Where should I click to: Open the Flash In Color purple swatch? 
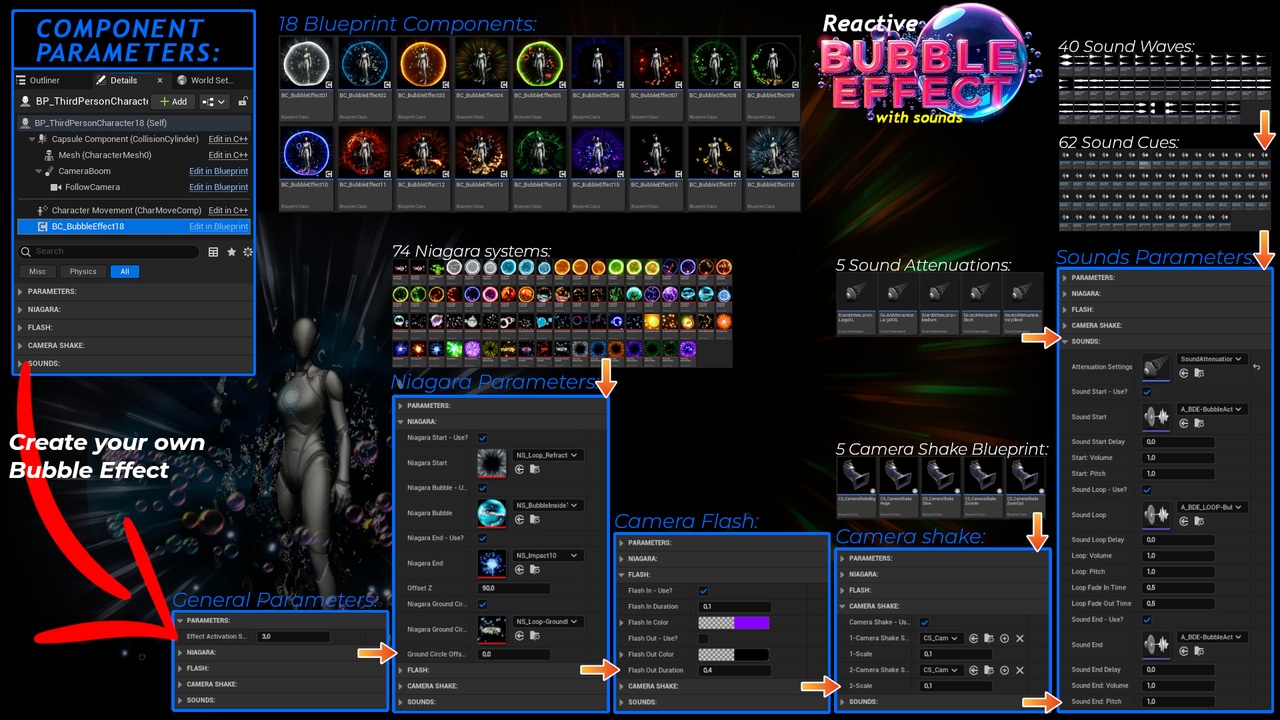(751, 623)
